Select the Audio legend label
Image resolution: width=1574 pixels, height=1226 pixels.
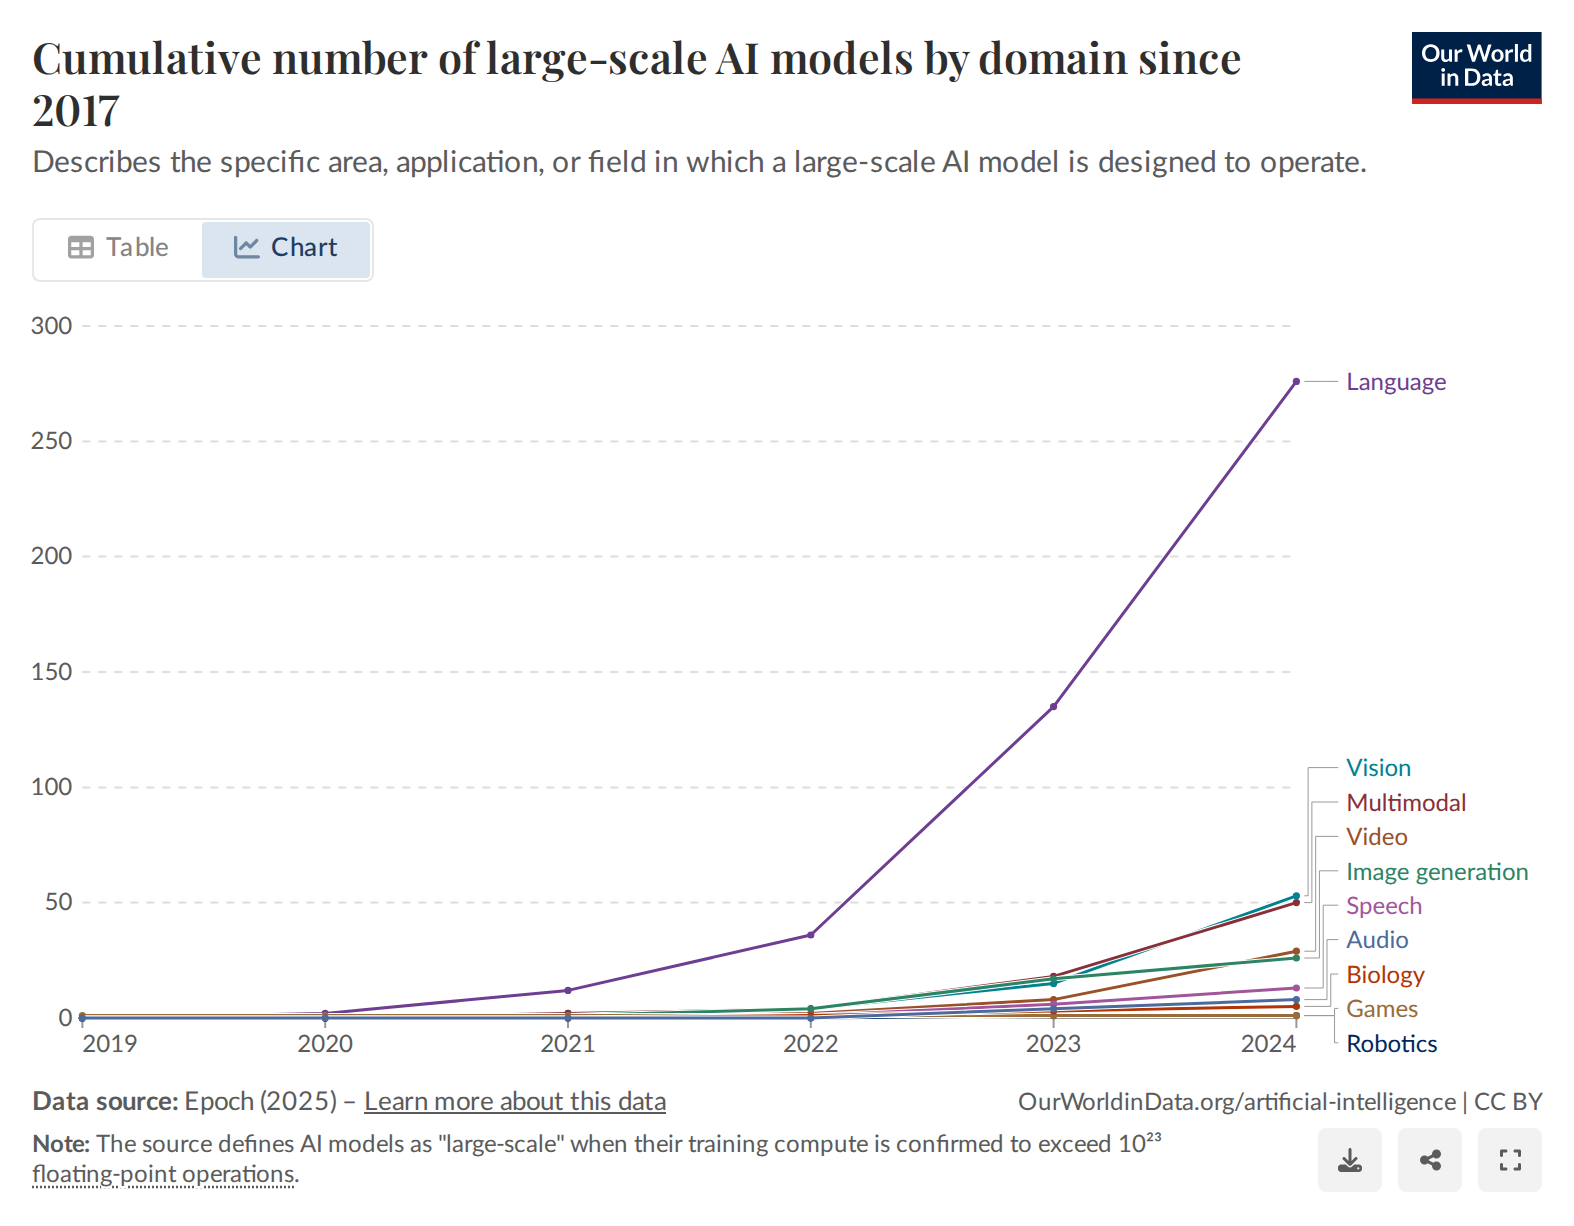click(x=1377, y=940)
